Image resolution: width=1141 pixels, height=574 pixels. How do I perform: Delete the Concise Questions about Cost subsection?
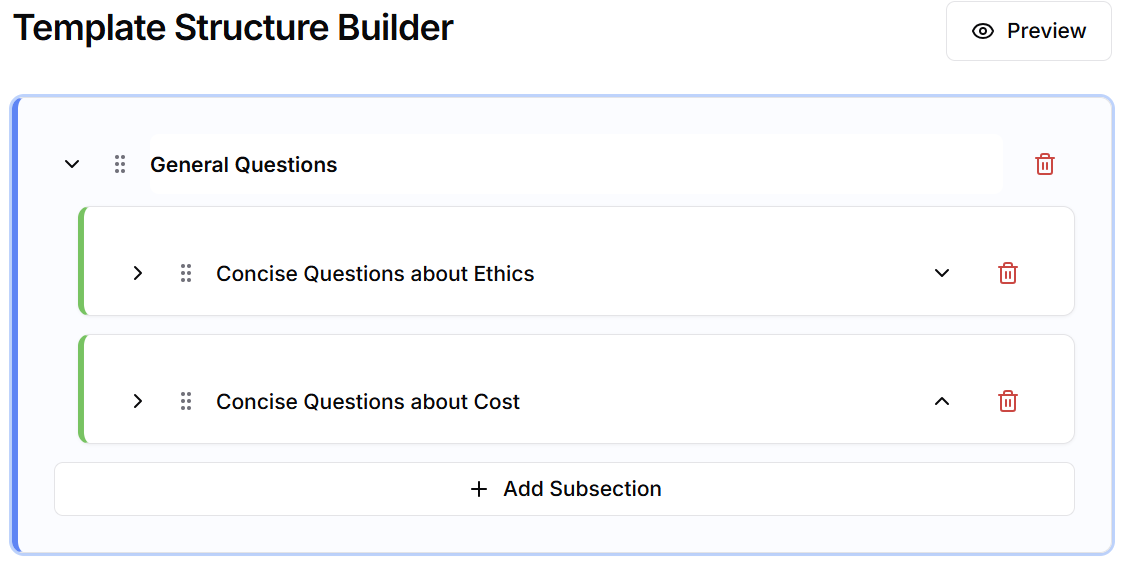tap(1008, 401)
